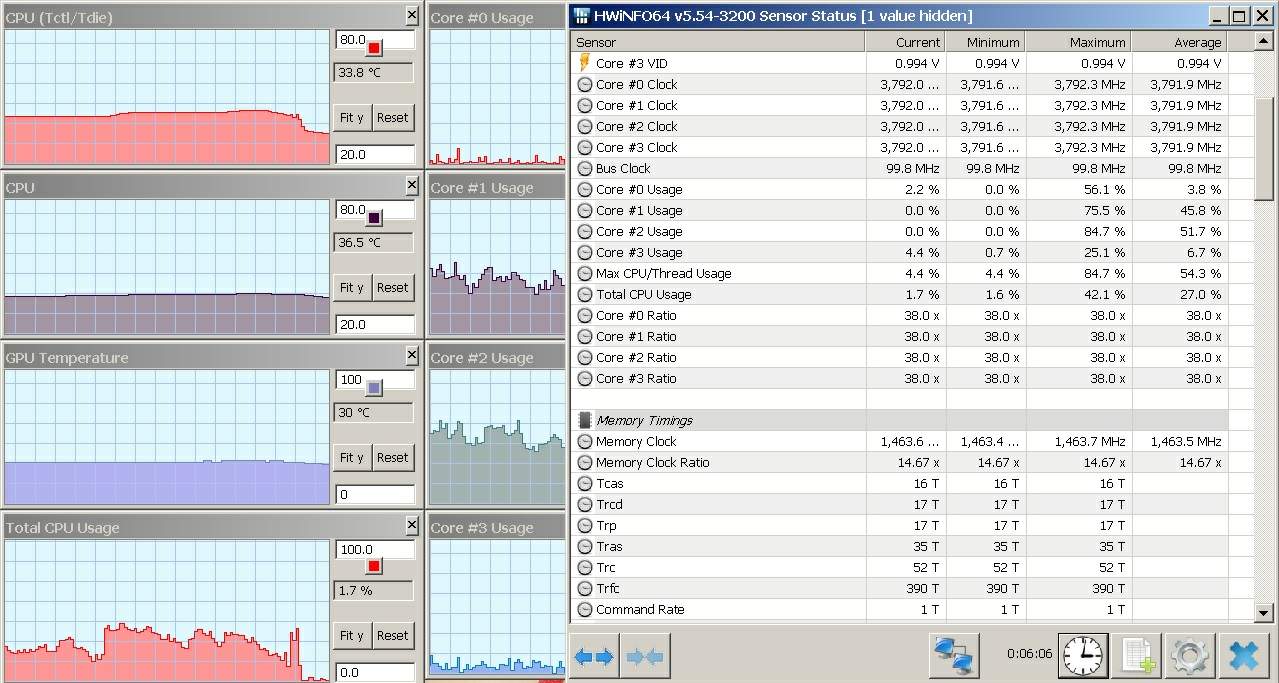The image size is (1279, 683).
Task: Close the CPU temperature graph panel
Action: [x=412, y=186]
